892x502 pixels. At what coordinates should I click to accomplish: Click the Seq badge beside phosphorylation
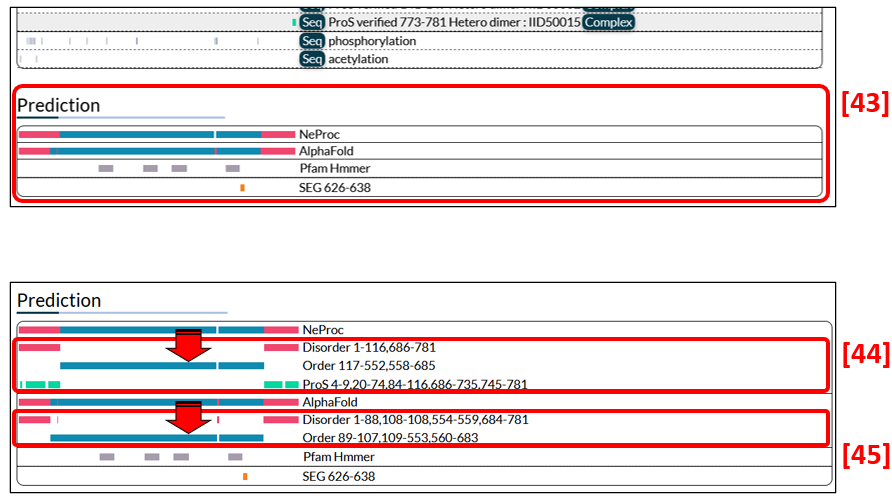tap(312, 41)
